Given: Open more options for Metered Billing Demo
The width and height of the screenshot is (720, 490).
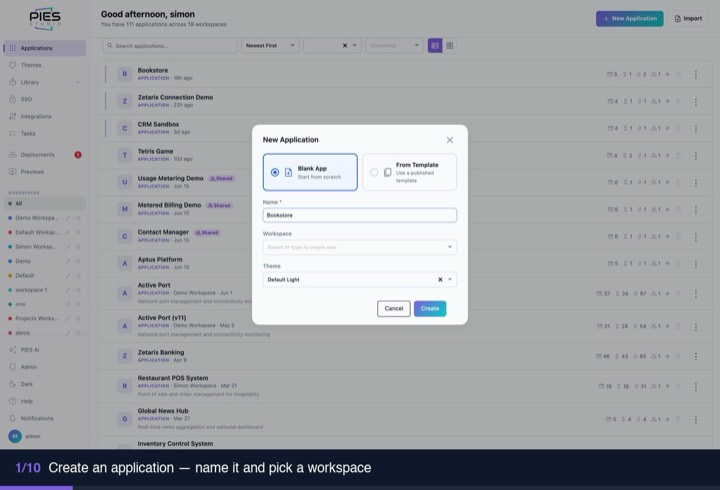Looking at the screenshot, I should [696, 209].
